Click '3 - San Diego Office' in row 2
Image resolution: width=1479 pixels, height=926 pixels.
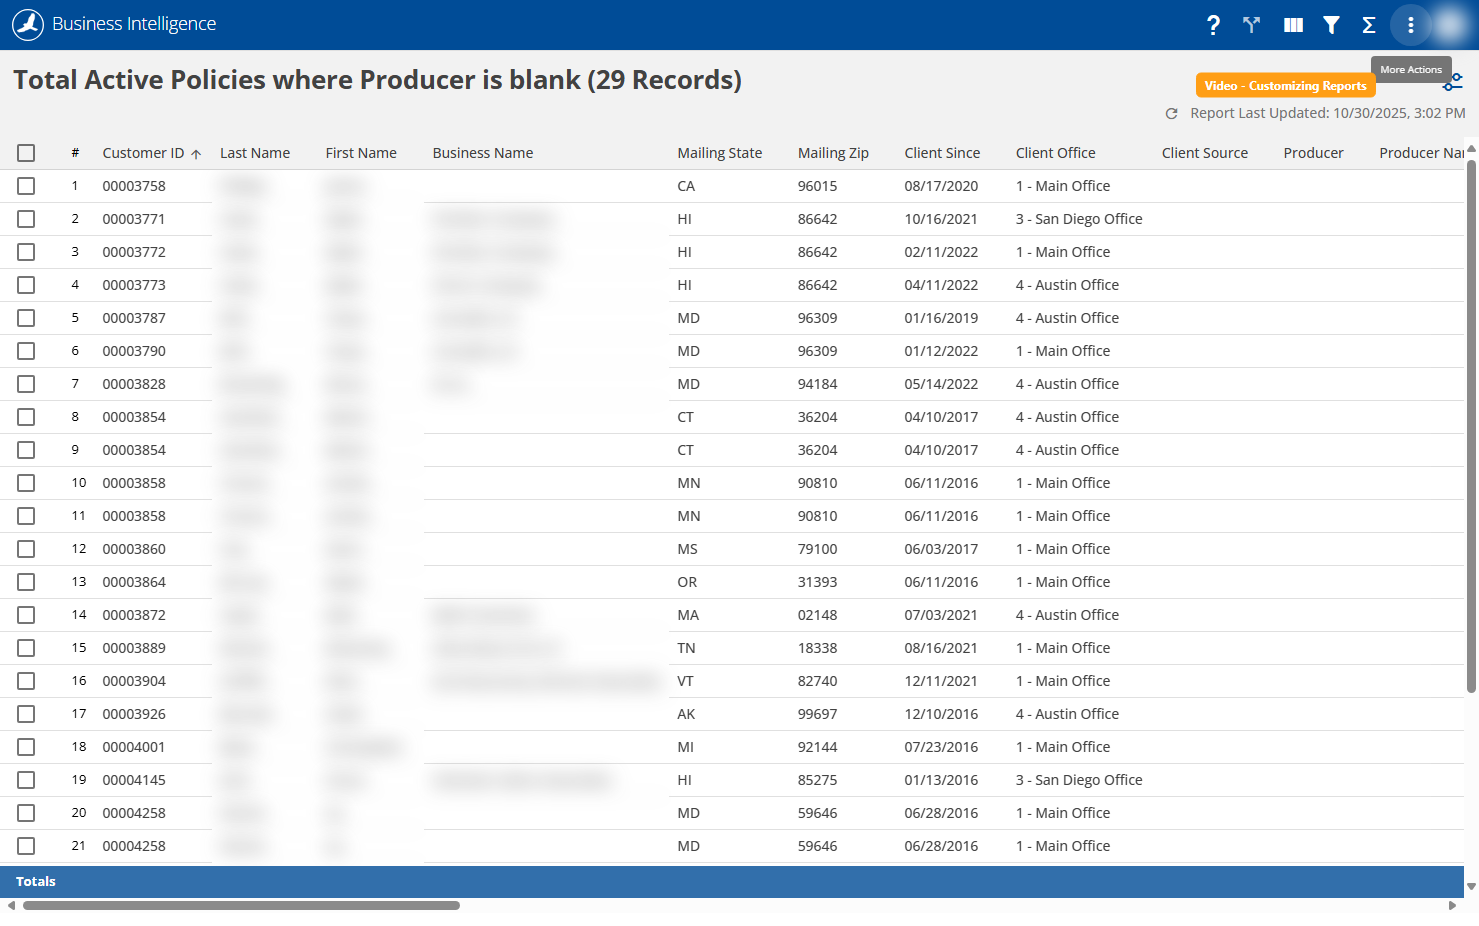pyautogui.click(x=1079, y=219)
